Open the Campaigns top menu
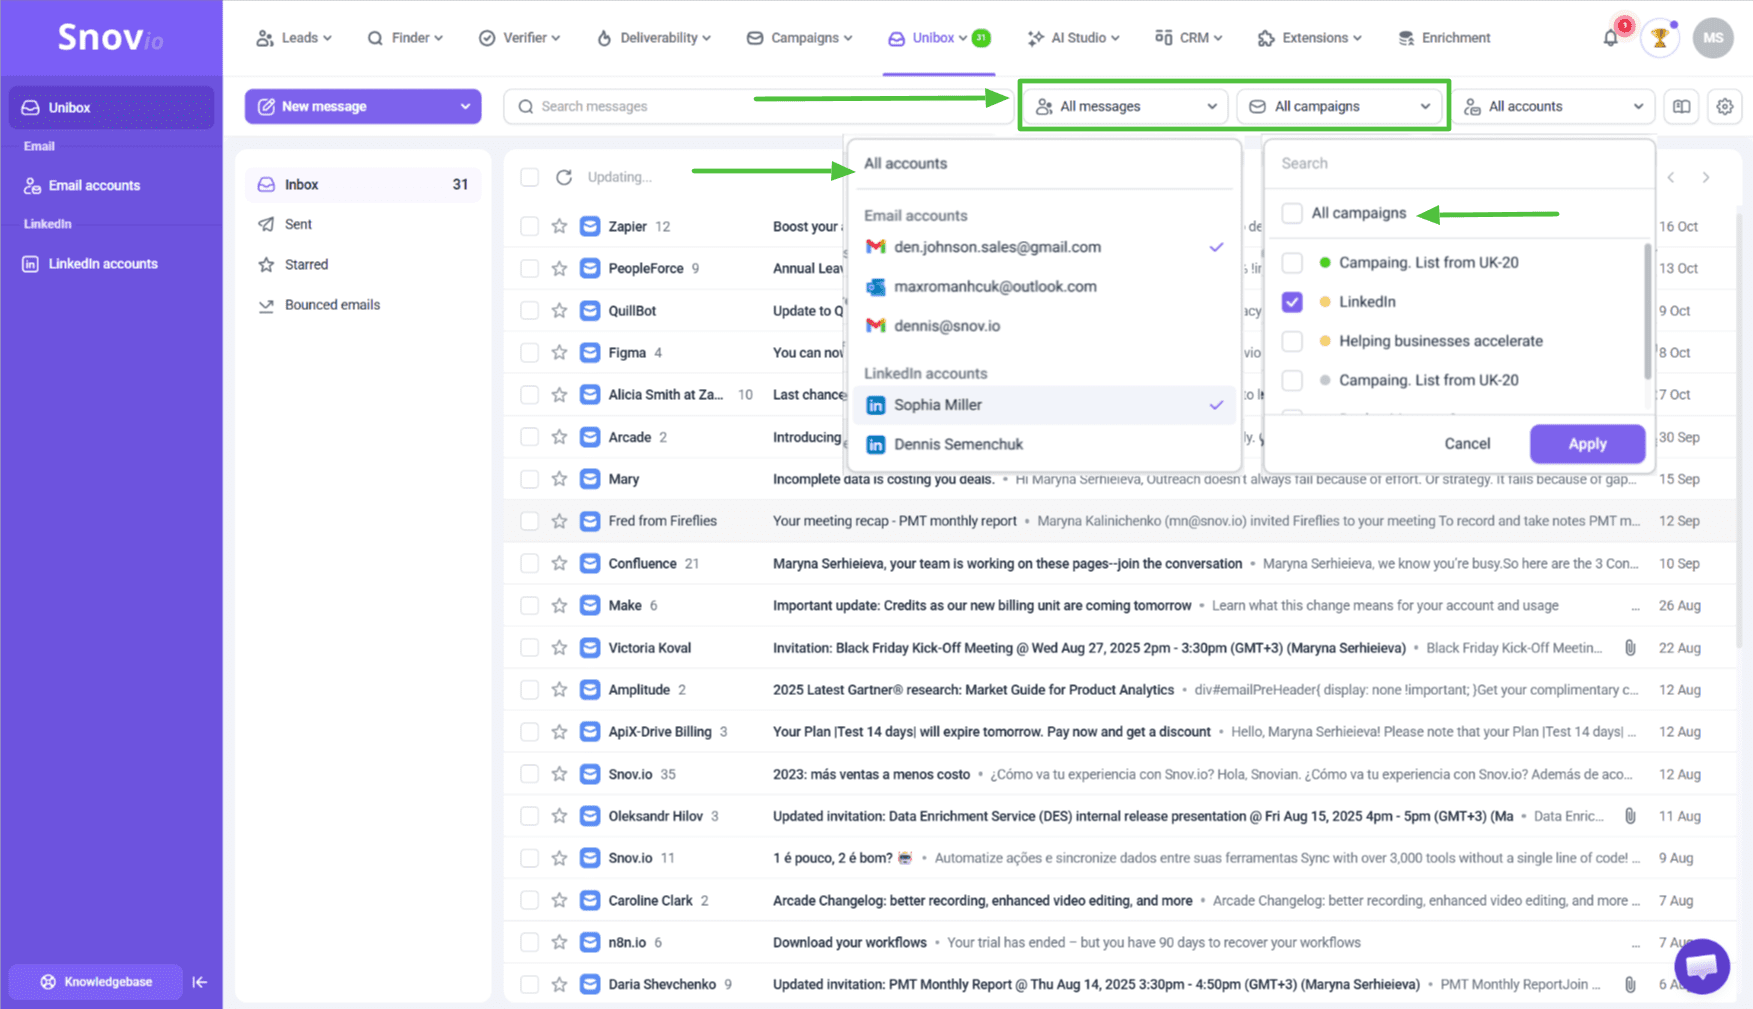This screenshot has width=1753, height=1009. [800, 38]
